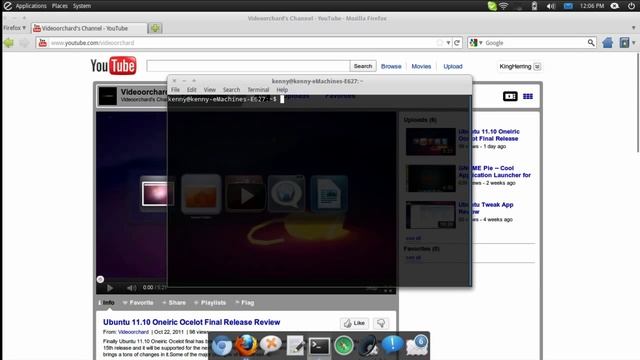Screen dimensions: 640x360
Task: Open terminal View menu
Action: [x=209, y=90]
